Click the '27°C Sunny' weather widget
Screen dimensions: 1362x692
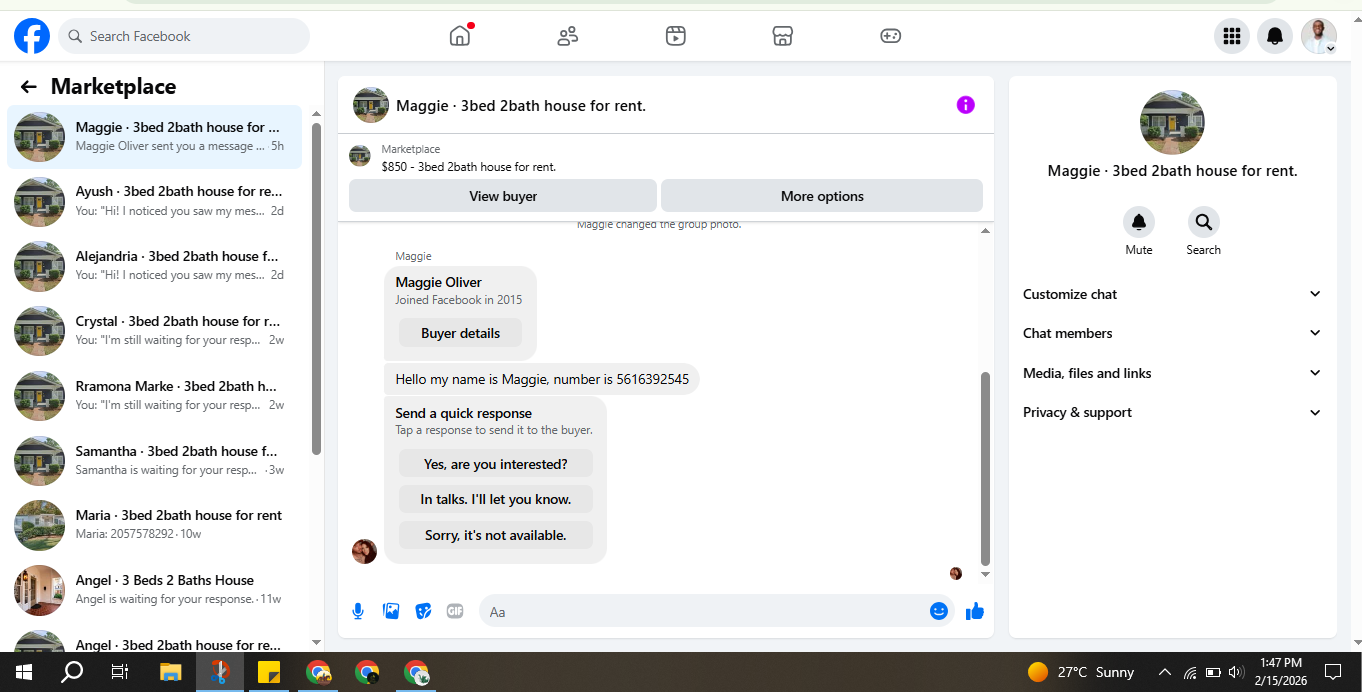[1080, 672]
